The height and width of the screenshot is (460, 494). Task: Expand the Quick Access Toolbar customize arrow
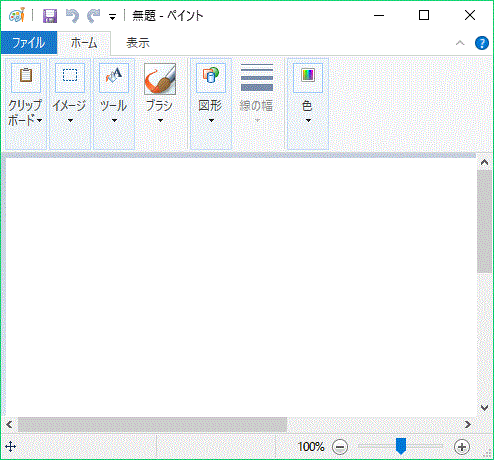point(113,17)
